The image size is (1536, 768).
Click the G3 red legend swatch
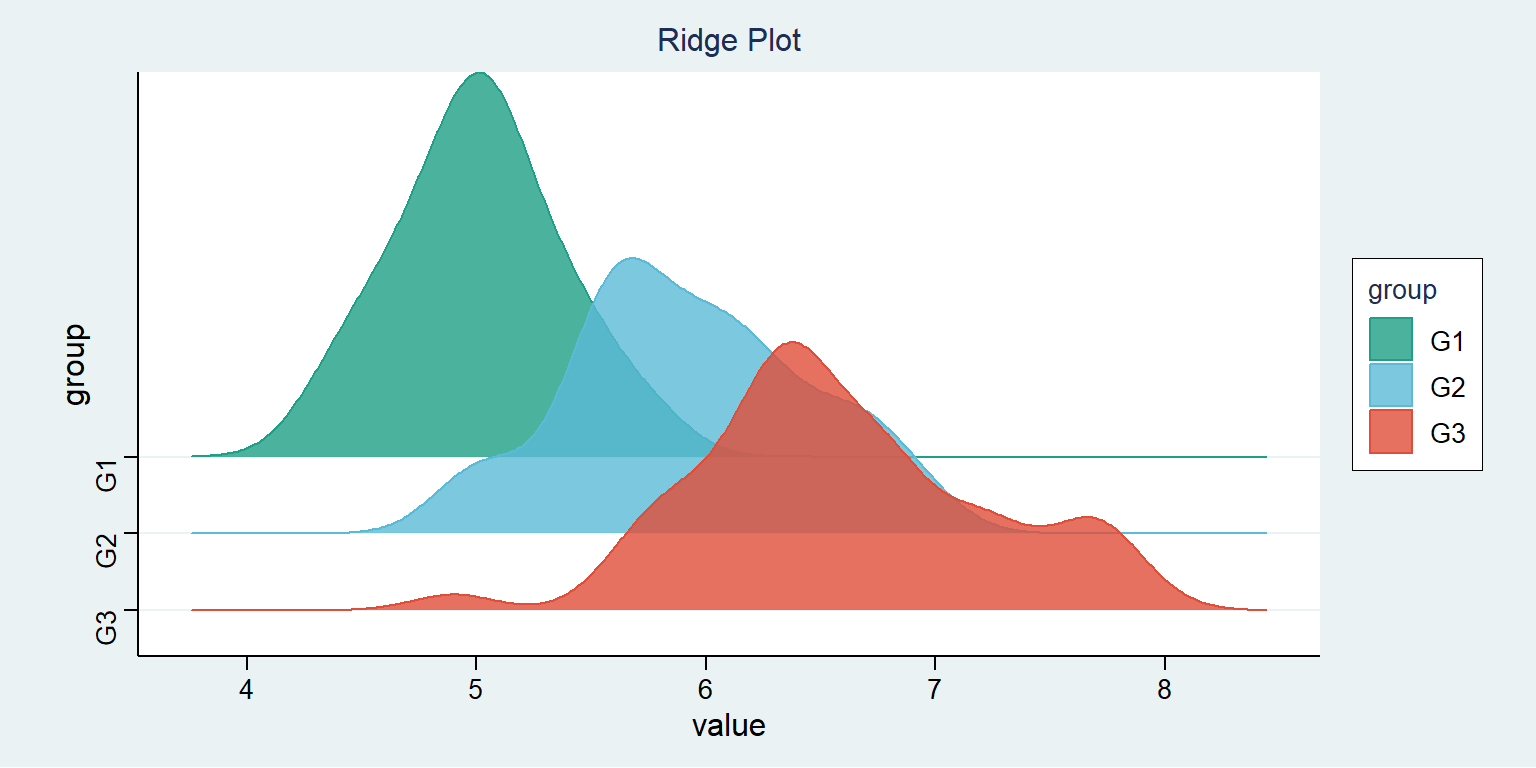(1391, 431)
